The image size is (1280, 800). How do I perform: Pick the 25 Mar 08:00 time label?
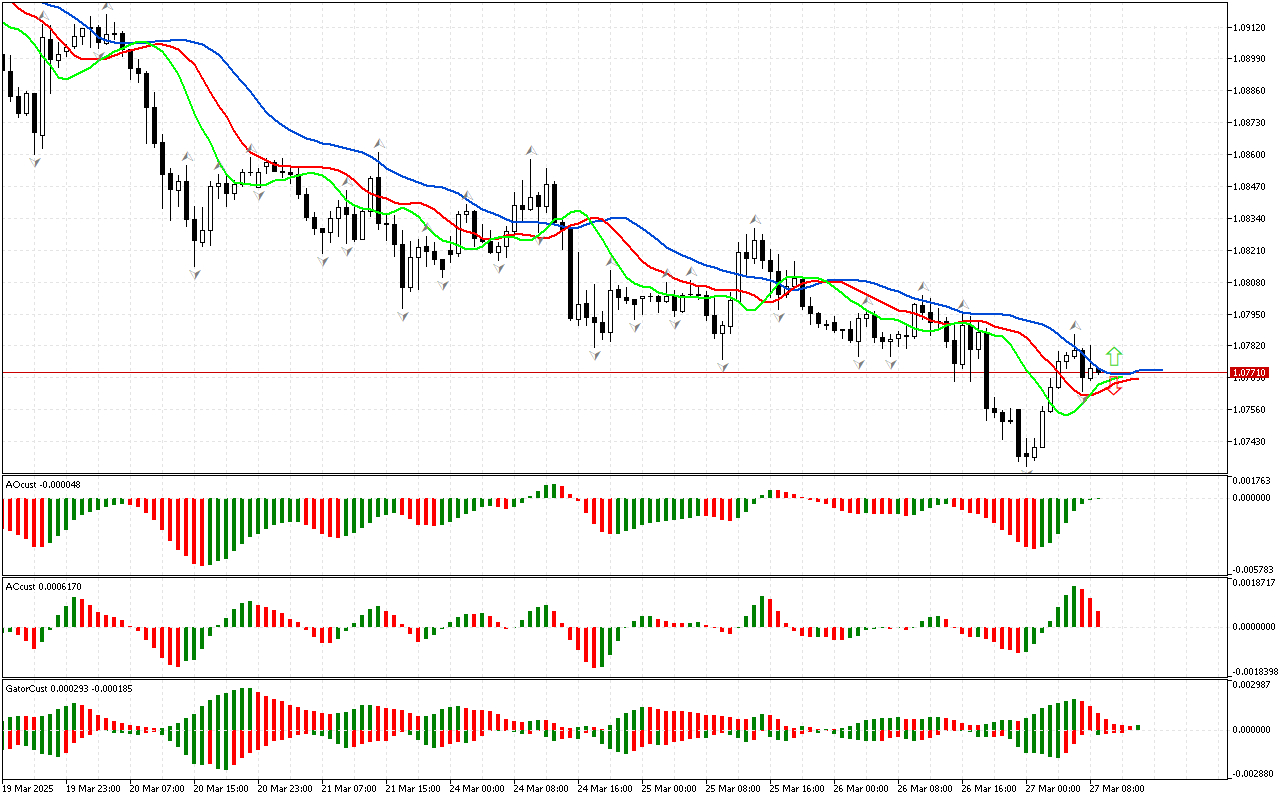(734, 788)
